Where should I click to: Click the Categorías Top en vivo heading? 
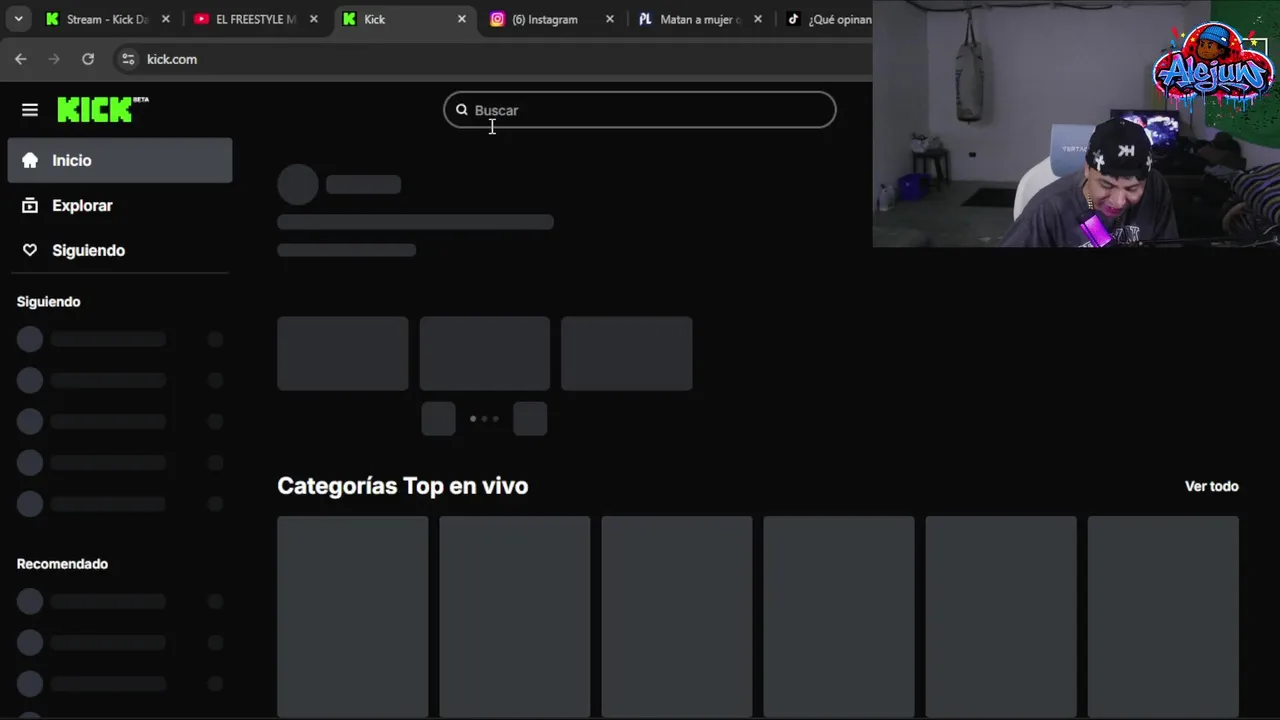(402, 486)
